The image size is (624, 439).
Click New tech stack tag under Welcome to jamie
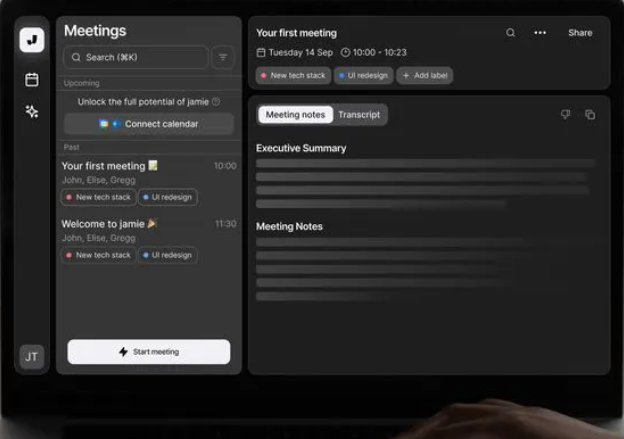click(x=99, y=255)
